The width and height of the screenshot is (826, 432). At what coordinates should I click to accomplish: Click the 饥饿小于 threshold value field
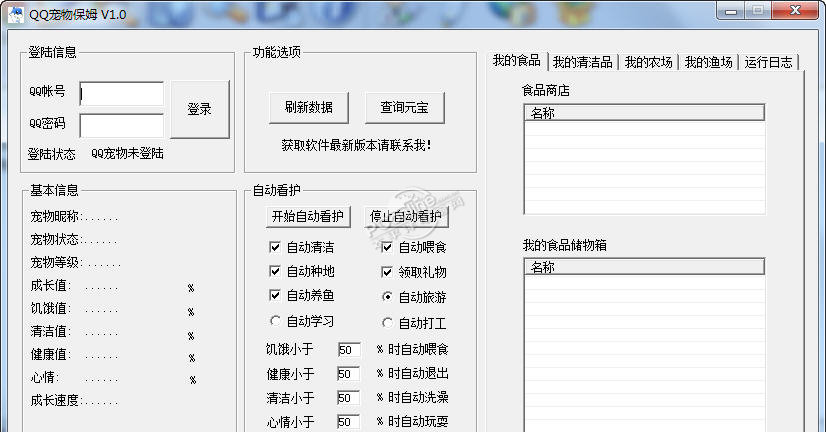349,350
